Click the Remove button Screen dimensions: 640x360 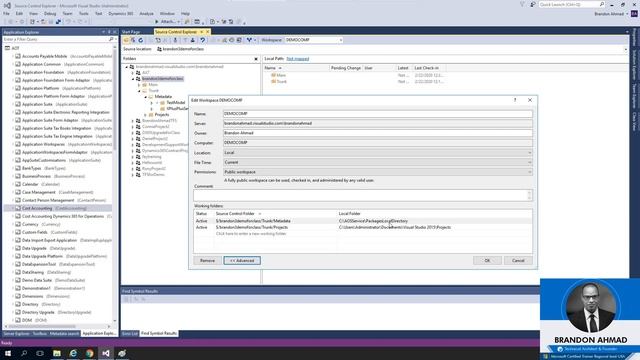(207, 260)
